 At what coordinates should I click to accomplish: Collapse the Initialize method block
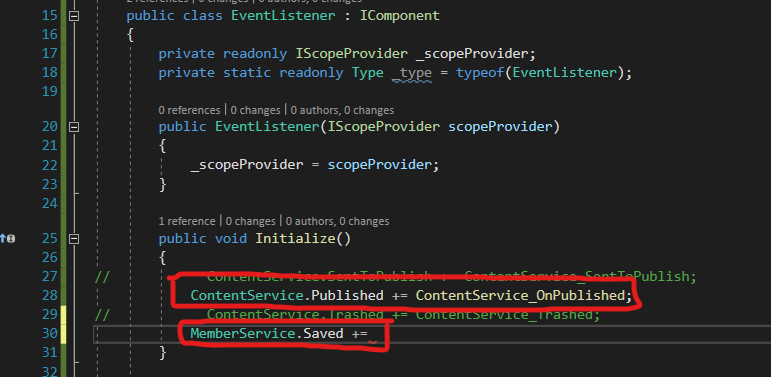click(x=74, y=239)
